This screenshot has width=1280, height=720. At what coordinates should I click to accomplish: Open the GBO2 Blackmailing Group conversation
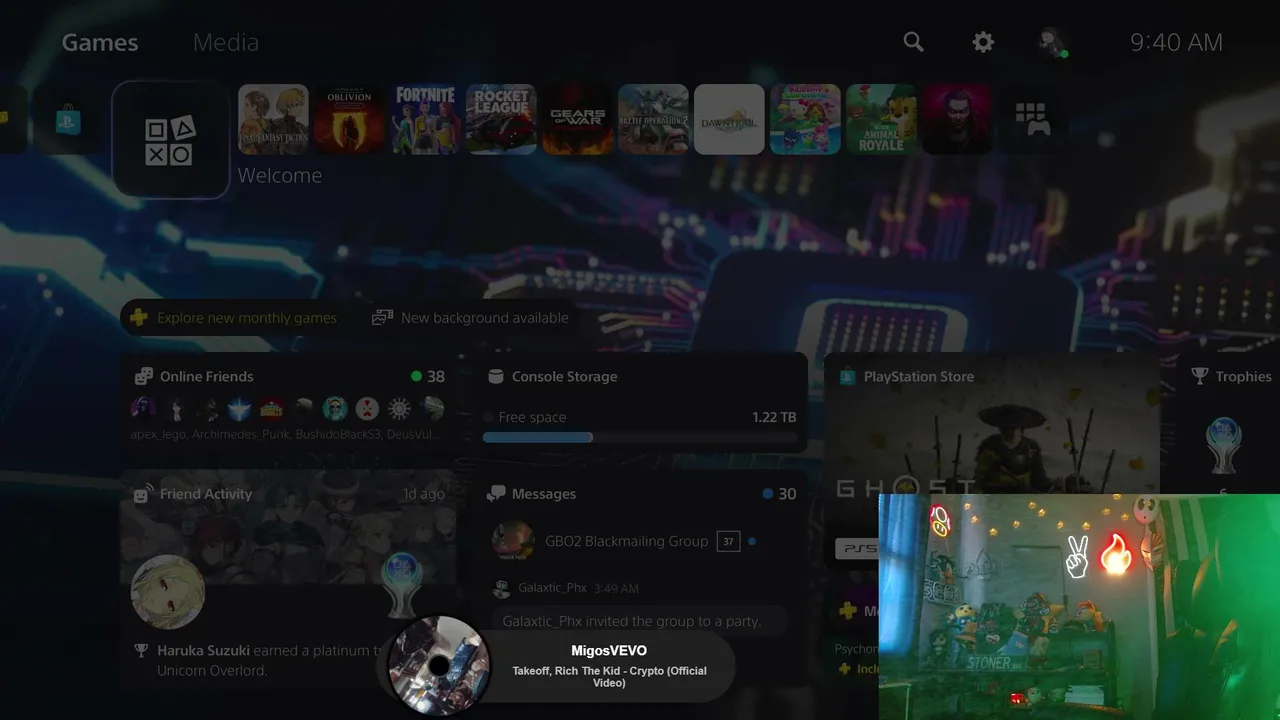coord(640,541)
